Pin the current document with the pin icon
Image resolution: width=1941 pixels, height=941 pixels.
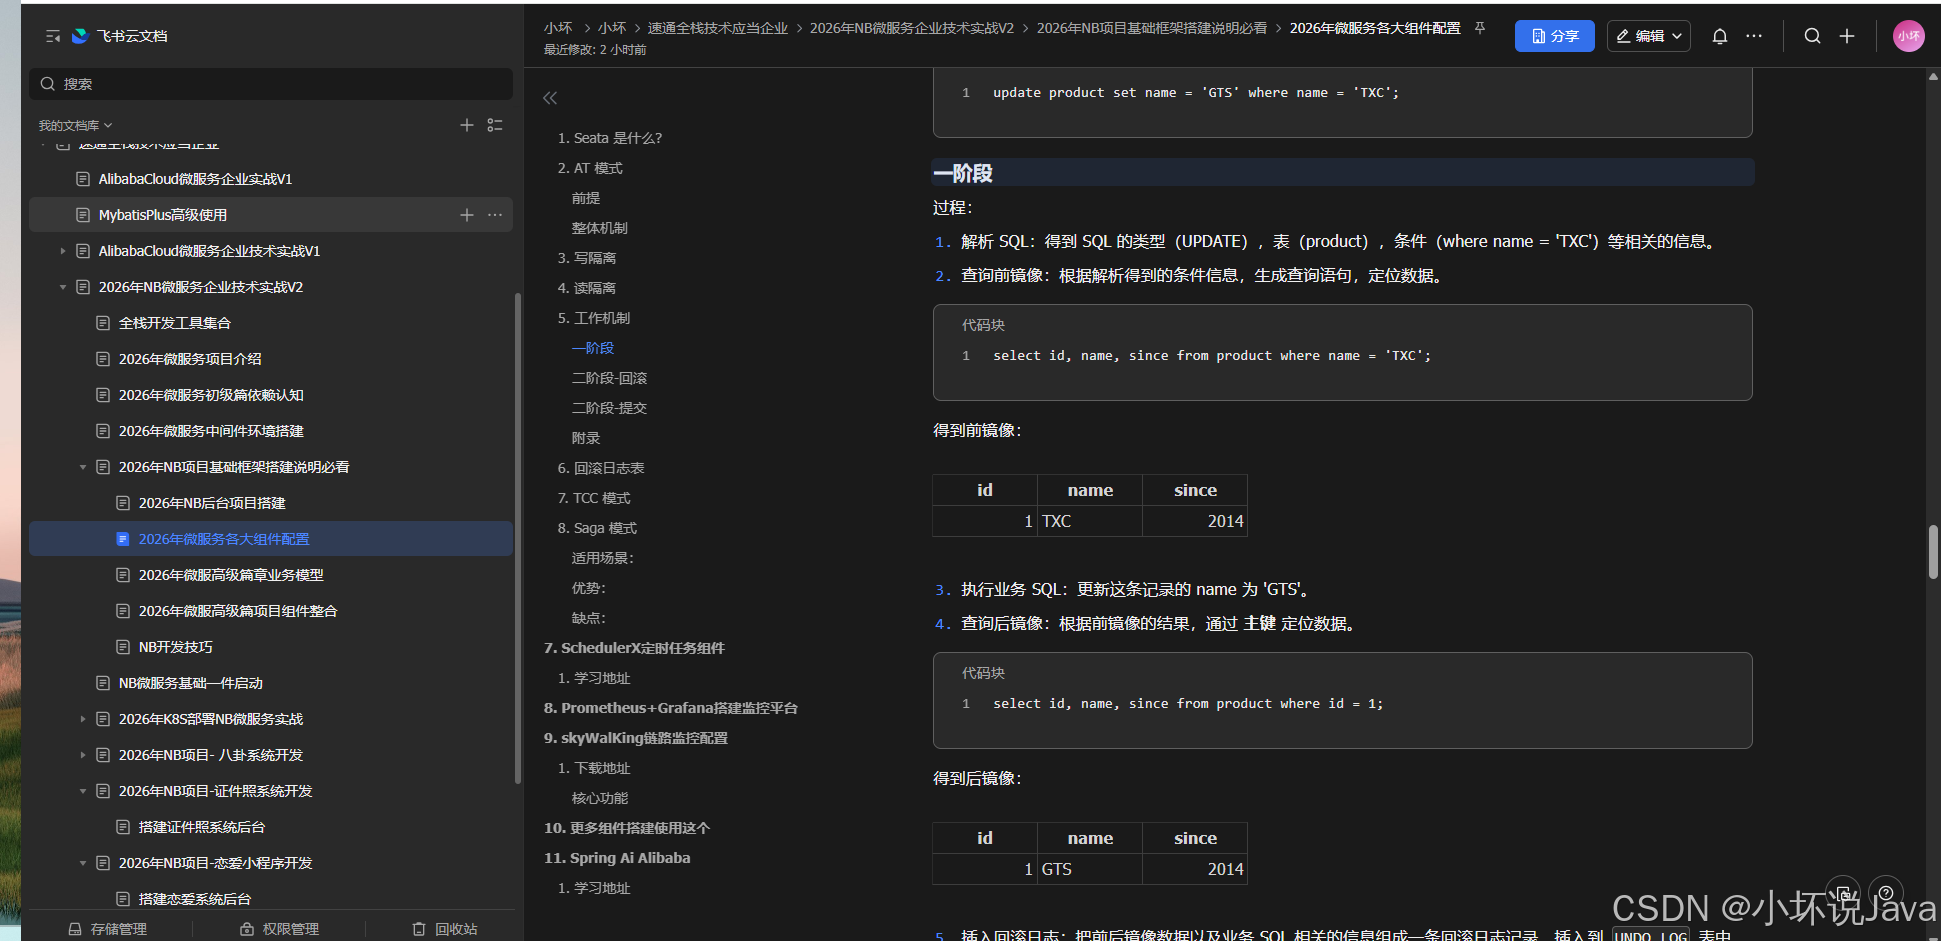pyautogui.click(x=1479, y=28)
